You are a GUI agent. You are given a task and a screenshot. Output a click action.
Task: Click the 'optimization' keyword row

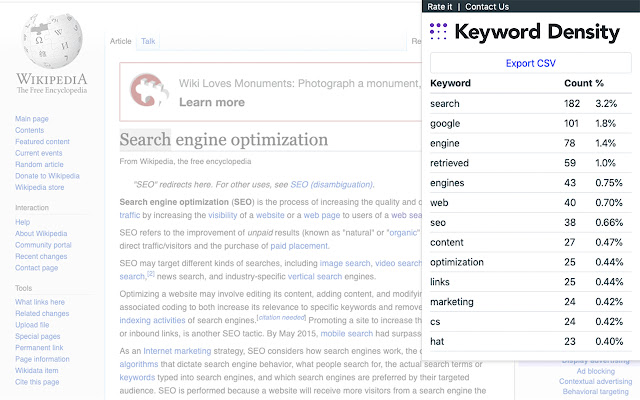531,262
